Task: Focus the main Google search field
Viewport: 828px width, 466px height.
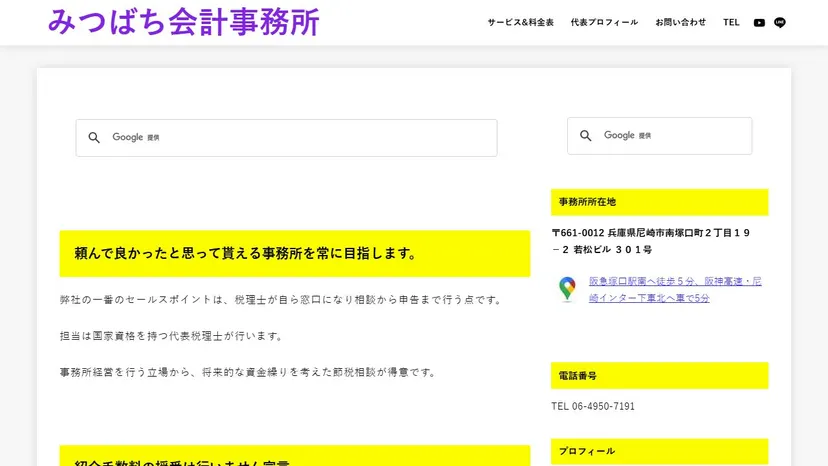Action: coord(286,137)
